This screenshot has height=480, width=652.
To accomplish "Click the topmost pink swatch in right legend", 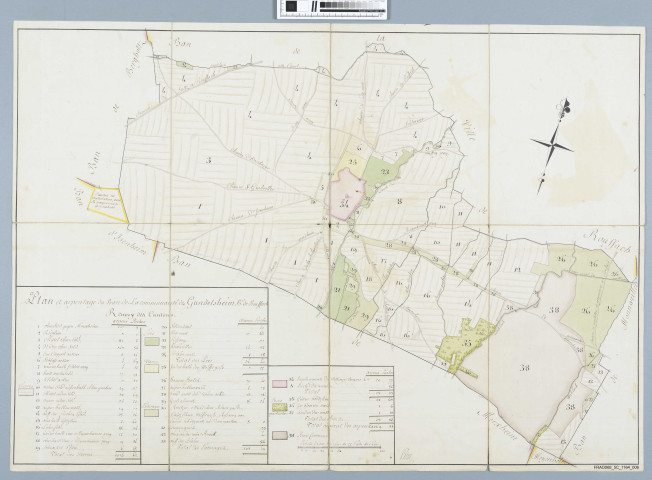I will (x=279, y=381).
